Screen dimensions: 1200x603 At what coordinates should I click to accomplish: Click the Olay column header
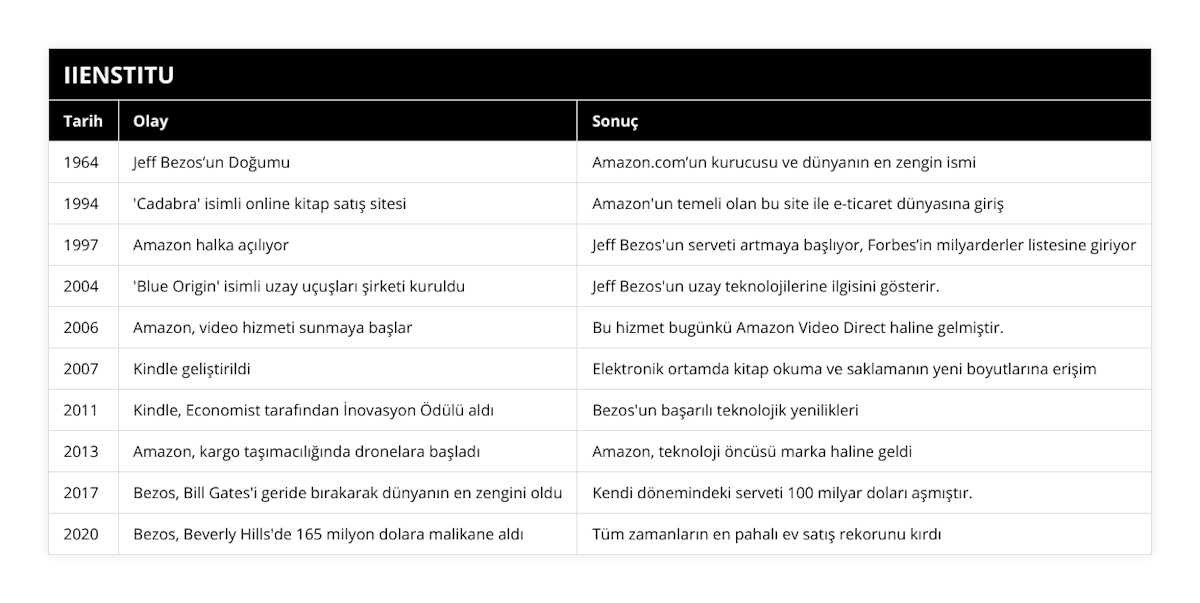[150, 121]
